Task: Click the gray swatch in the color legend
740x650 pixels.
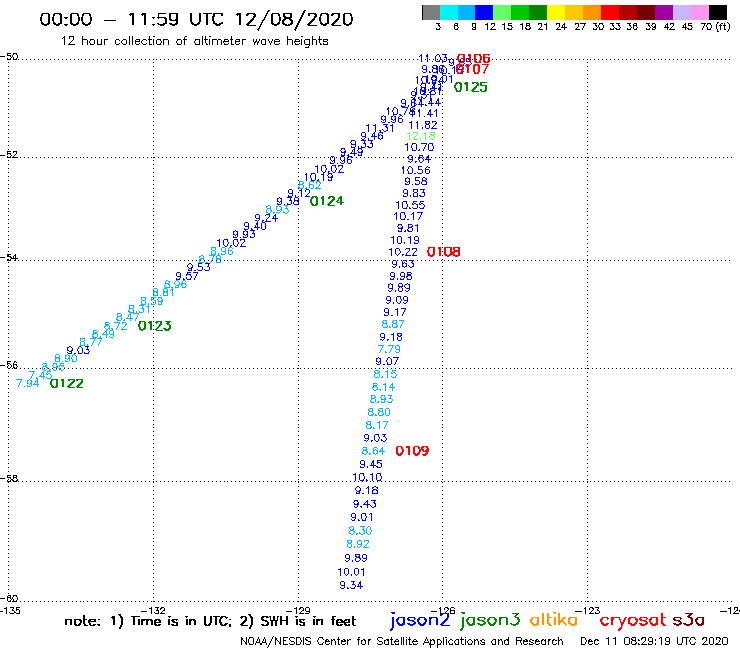Action: click(431, 12)
